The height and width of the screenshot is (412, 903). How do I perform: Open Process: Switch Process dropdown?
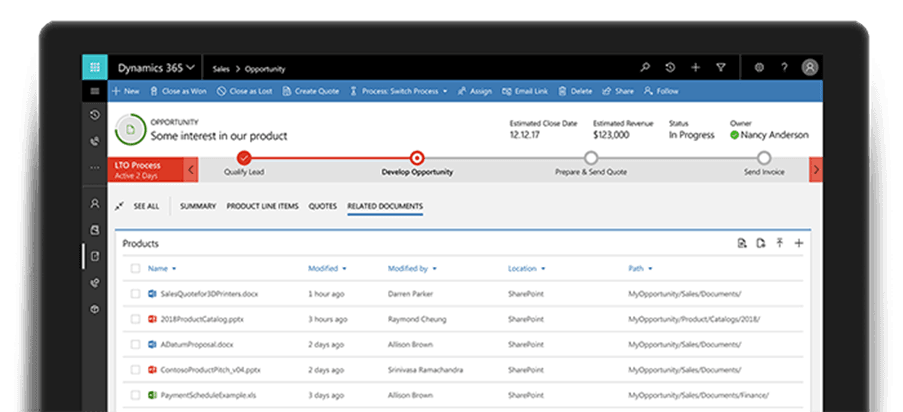(399, 91)
